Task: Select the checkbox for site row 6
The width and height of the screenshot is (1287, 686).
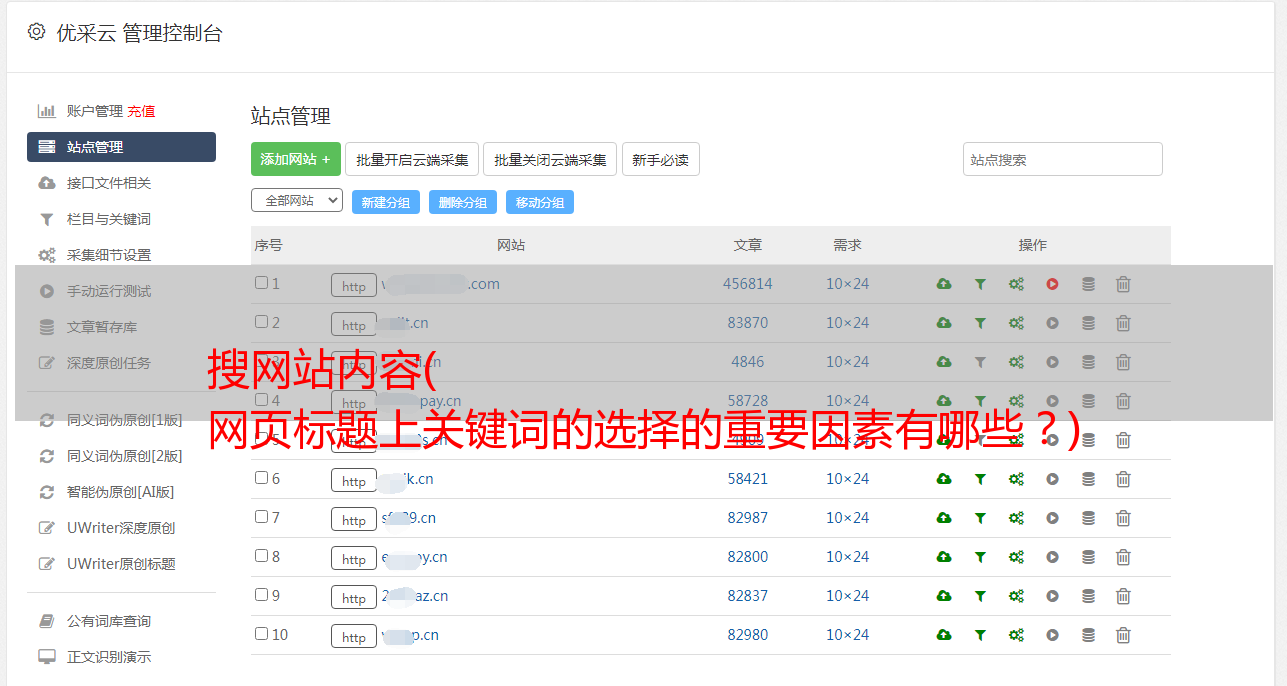Action: (262, 478)
